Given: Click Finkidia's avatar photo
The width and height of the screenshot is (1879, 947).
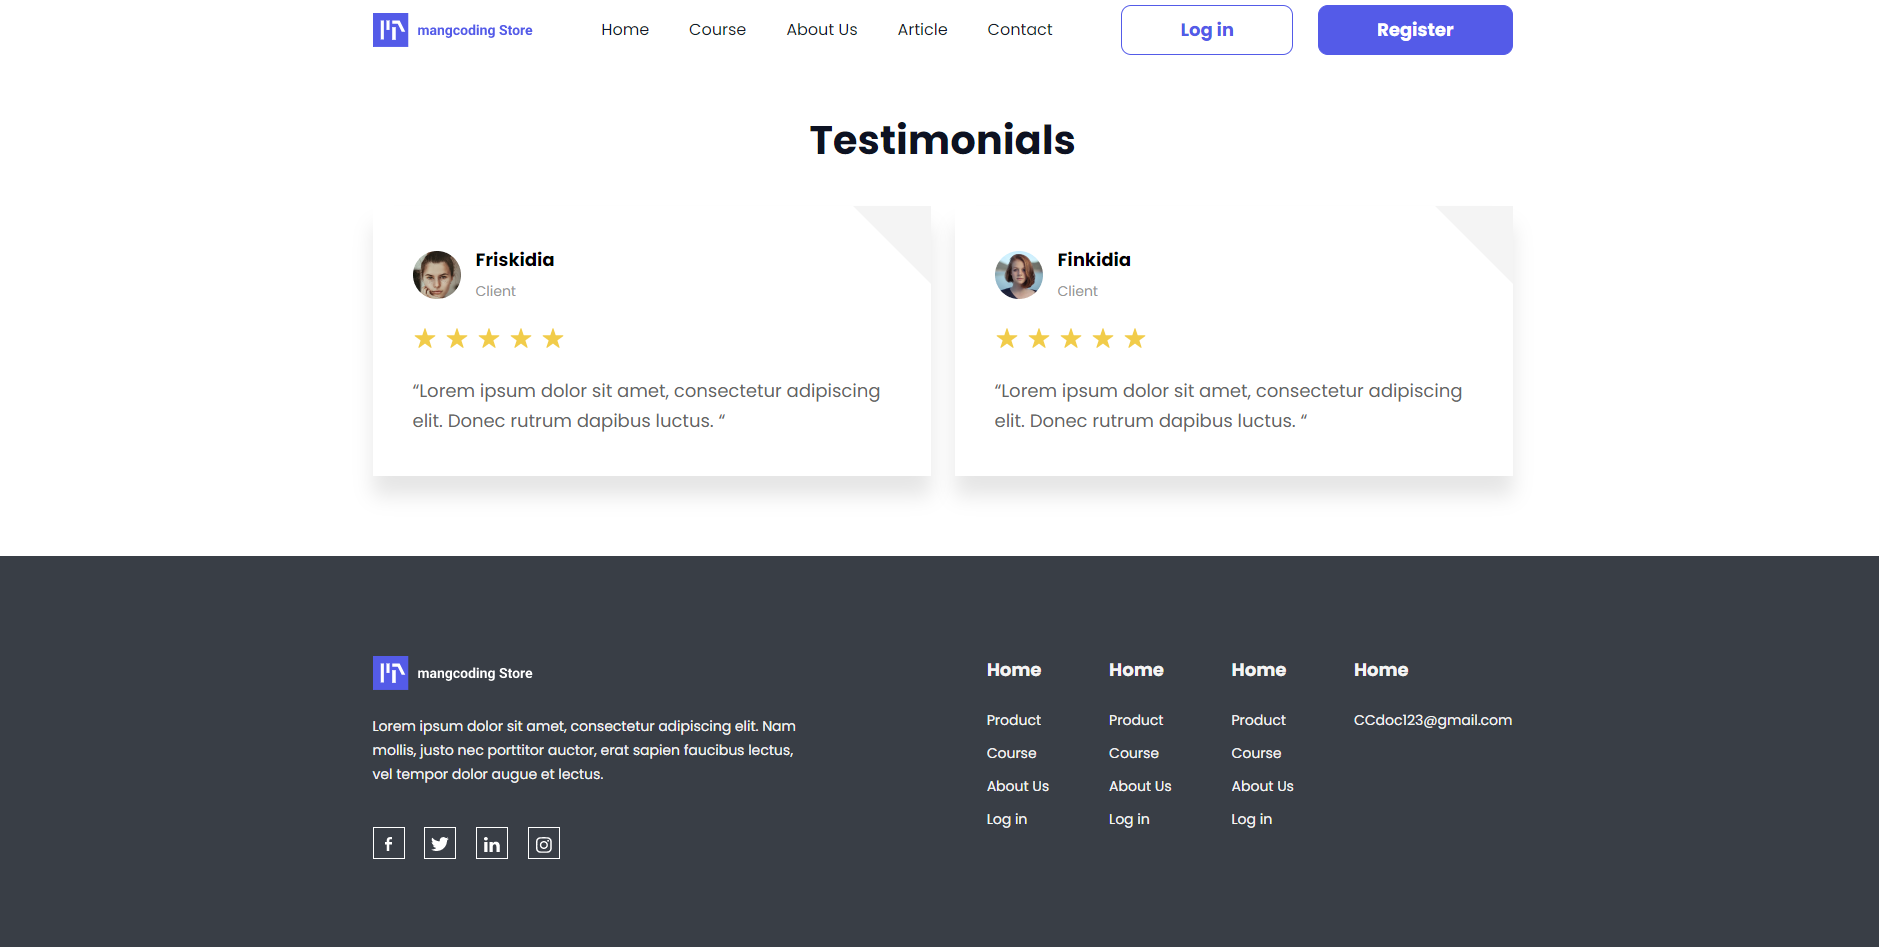Looking at the screenshot, I should (x=1019, y=275).
